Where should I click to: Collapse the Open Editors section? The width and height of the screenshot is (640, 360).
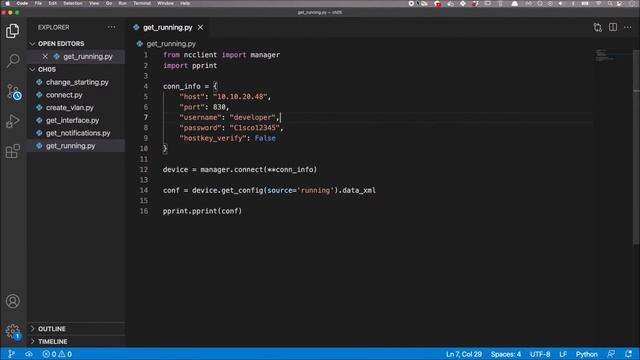pos(32,44)
